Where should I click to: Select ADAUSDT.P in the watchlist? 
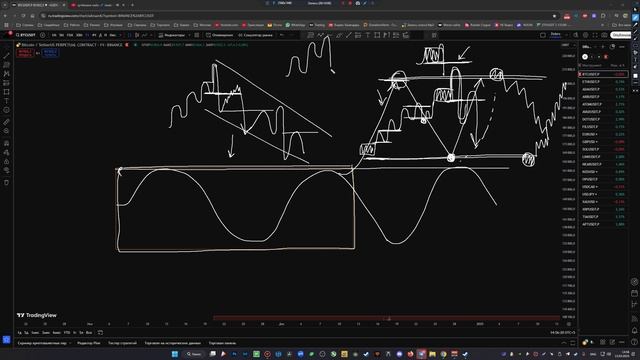(x=603, y=89)
